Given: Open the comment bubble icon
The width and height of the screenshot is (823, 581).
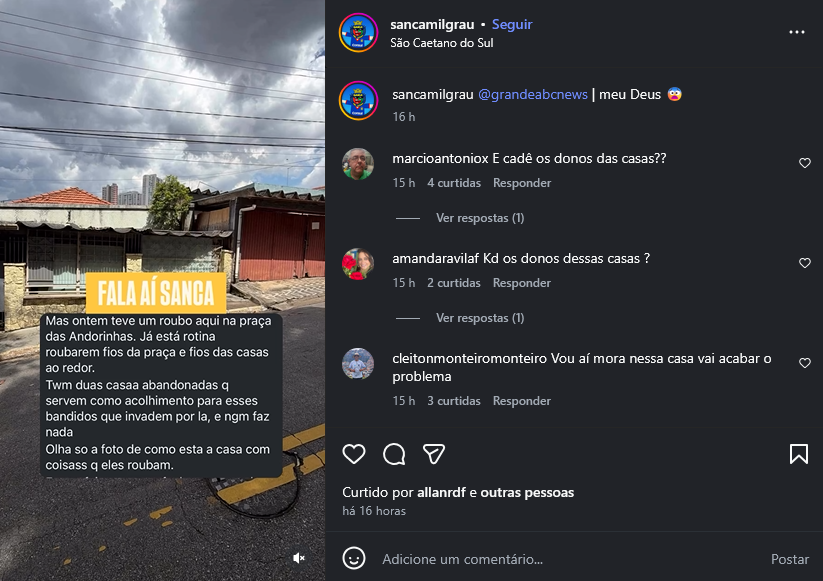Looking at the screenshot, I should 394,454.
